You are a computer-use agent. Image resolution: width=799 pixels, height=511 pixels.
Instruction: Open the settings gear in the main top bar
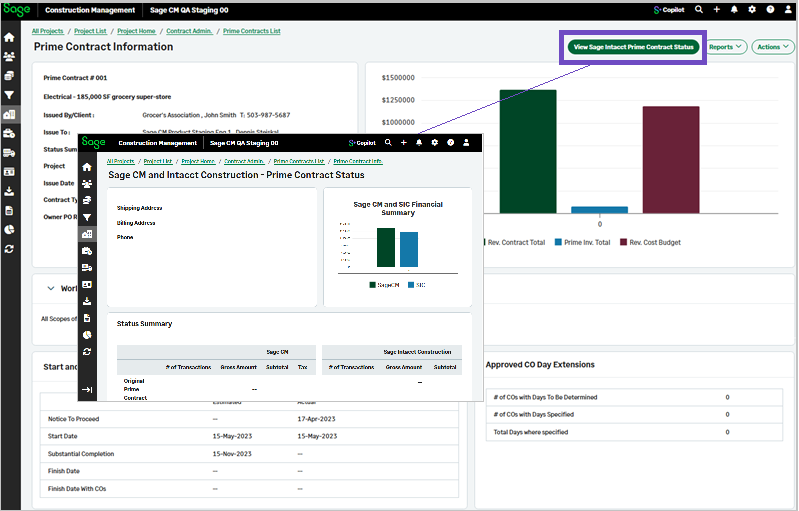pyautogui.click(x=752, y=9)
